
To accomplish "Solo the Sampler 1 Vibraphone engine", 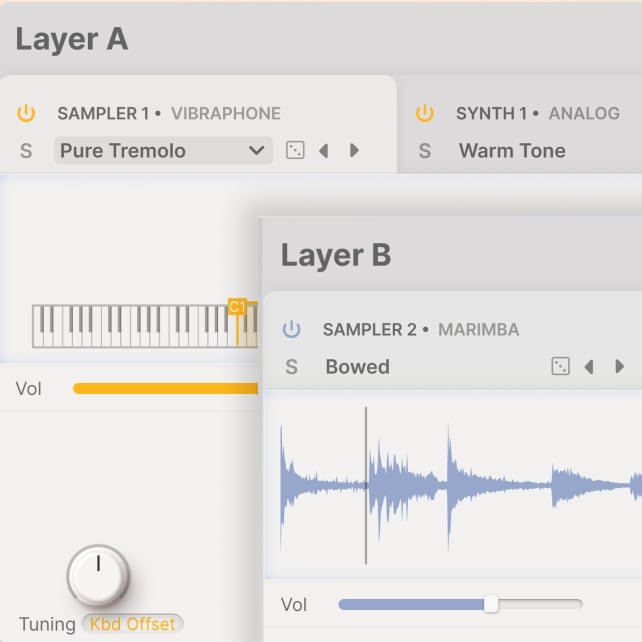I will [26, 151].
